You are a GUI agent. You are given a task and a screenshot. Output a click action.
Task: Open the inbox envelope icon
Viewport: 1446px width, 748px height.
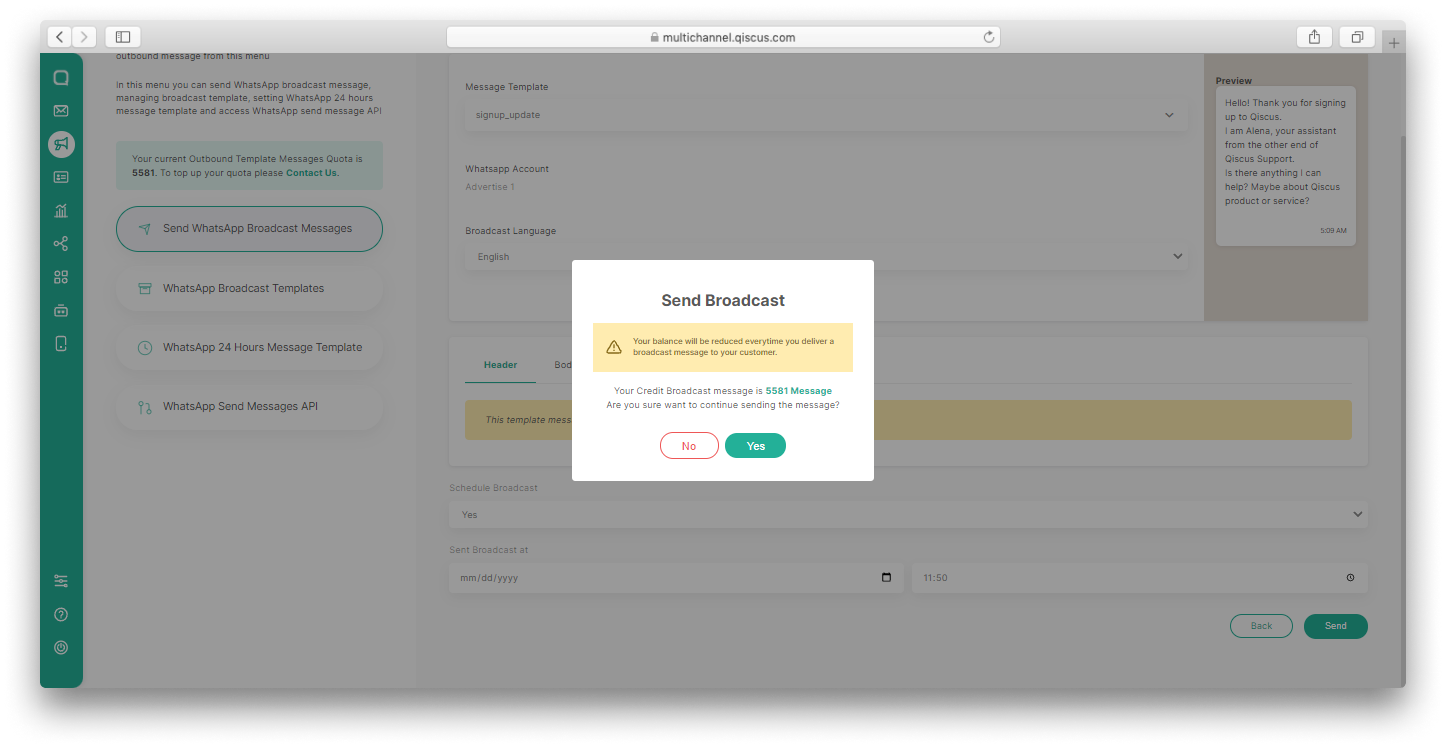[60, 110]
